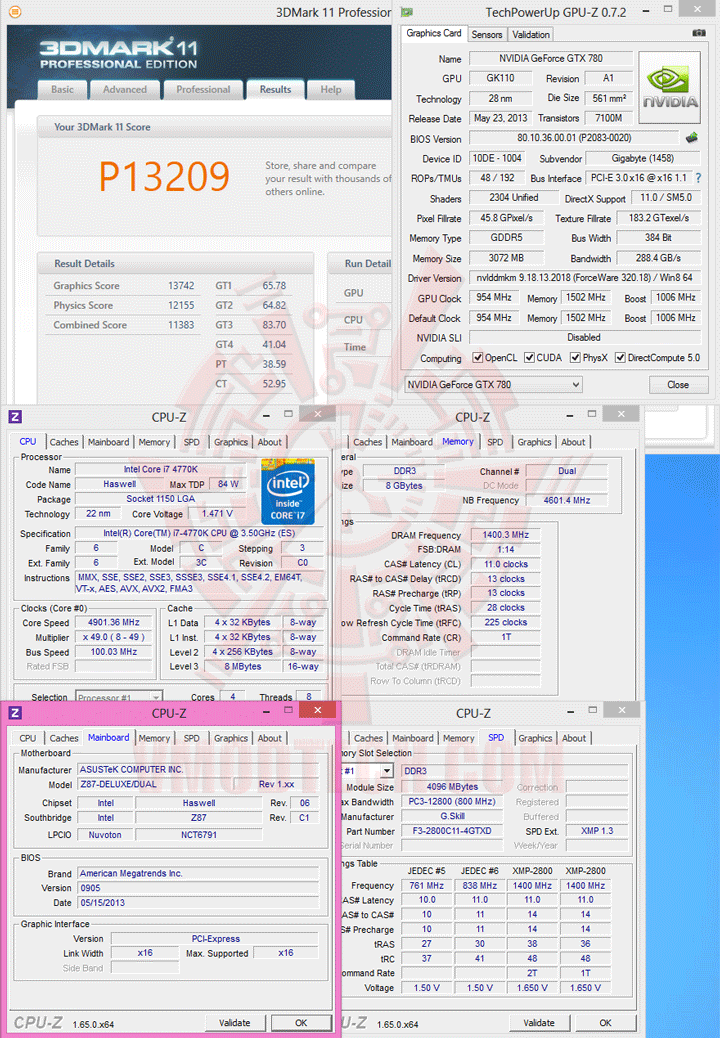Select the Results tab in 3DMark 11

click(275, 89)
